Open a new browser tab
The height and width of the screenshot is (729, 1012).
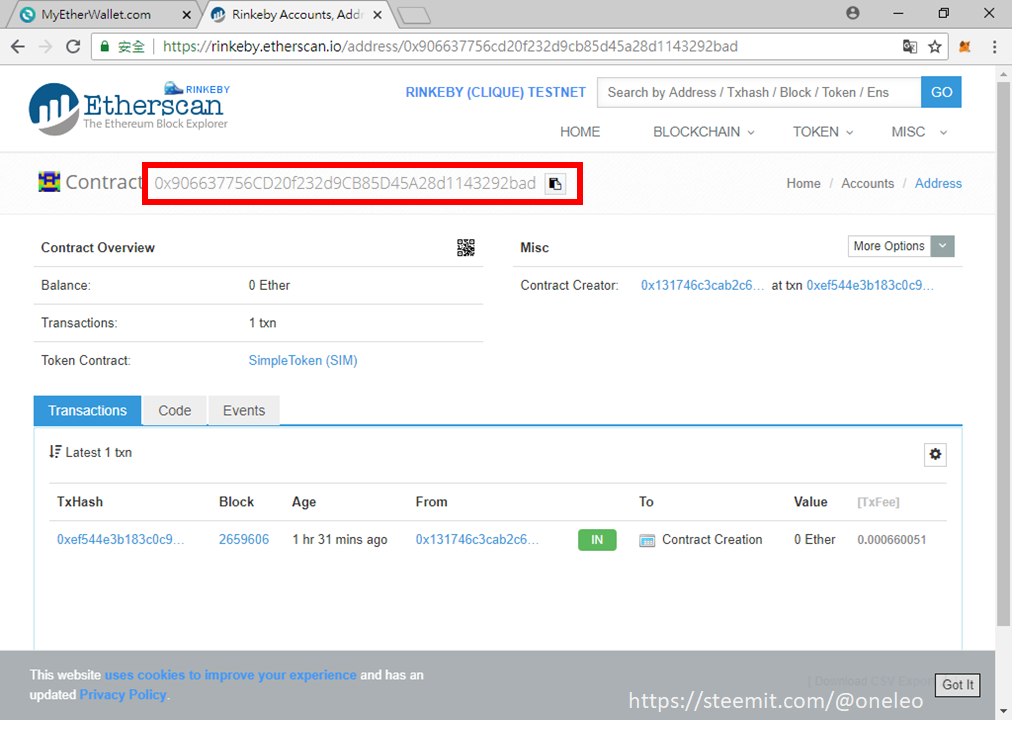[x=414, y=15]
